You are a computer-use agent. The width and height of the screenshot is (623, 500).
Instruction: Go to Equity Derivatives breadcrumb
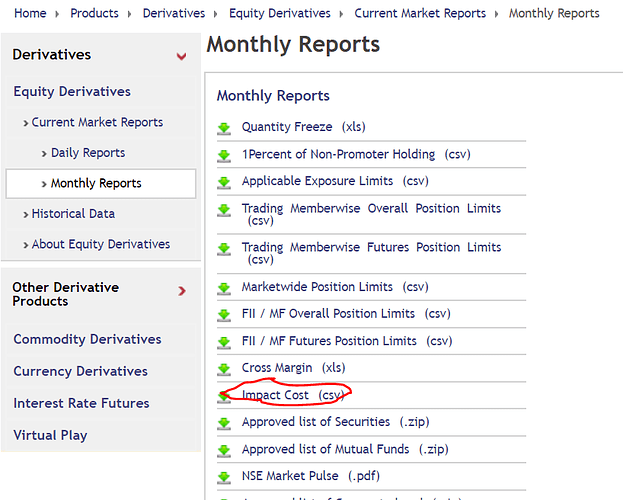pos(280,13)
